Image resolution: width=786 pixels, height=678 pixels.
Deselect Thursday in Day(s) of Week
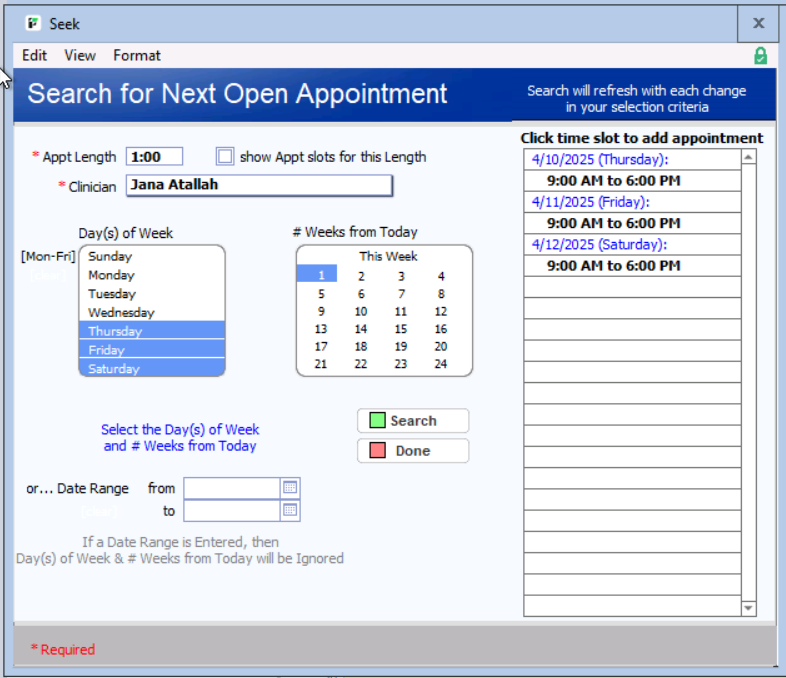point(152,331)
